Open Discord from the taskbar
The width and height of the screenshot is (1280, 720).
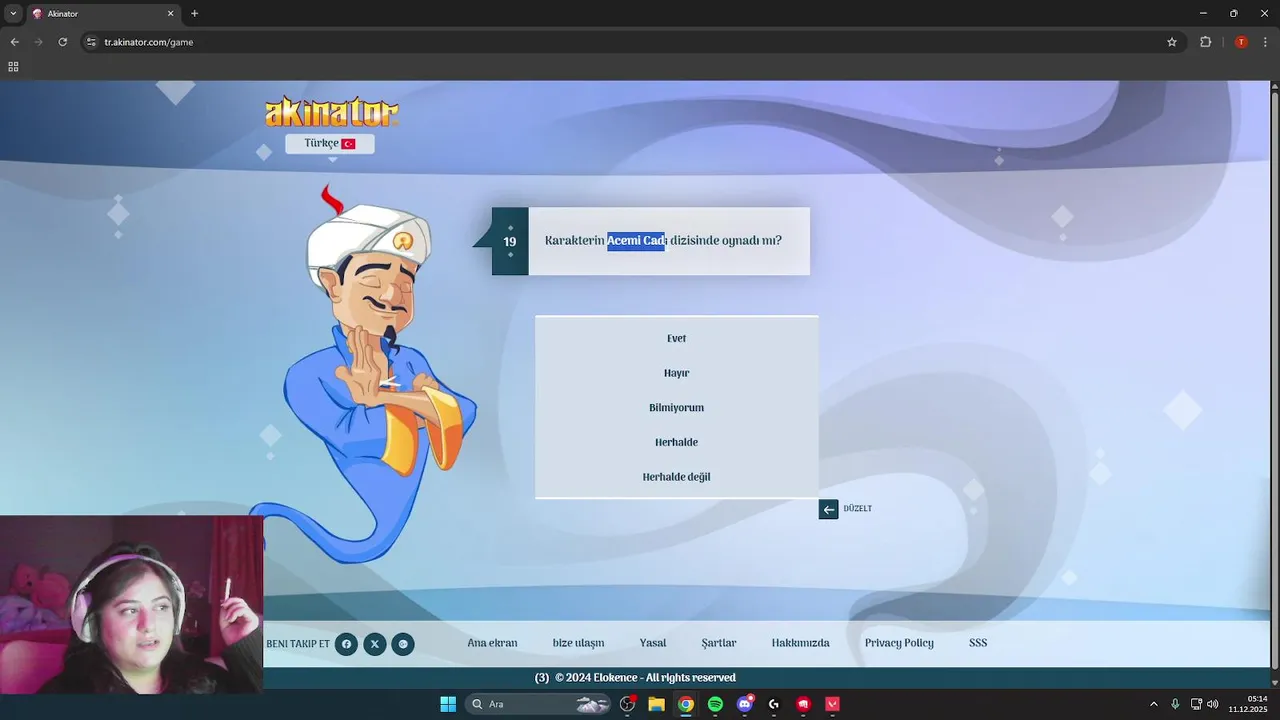745,704
